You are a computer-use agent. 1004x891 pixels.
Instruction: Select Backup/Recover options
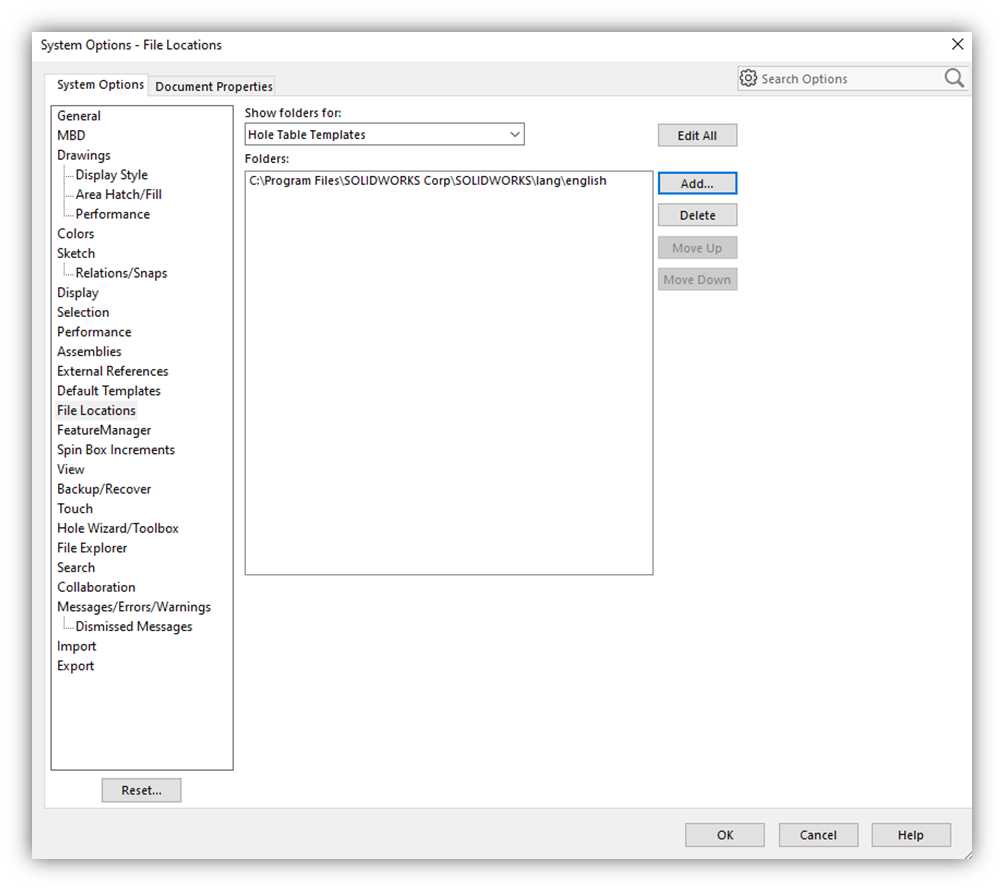point(104,488)
